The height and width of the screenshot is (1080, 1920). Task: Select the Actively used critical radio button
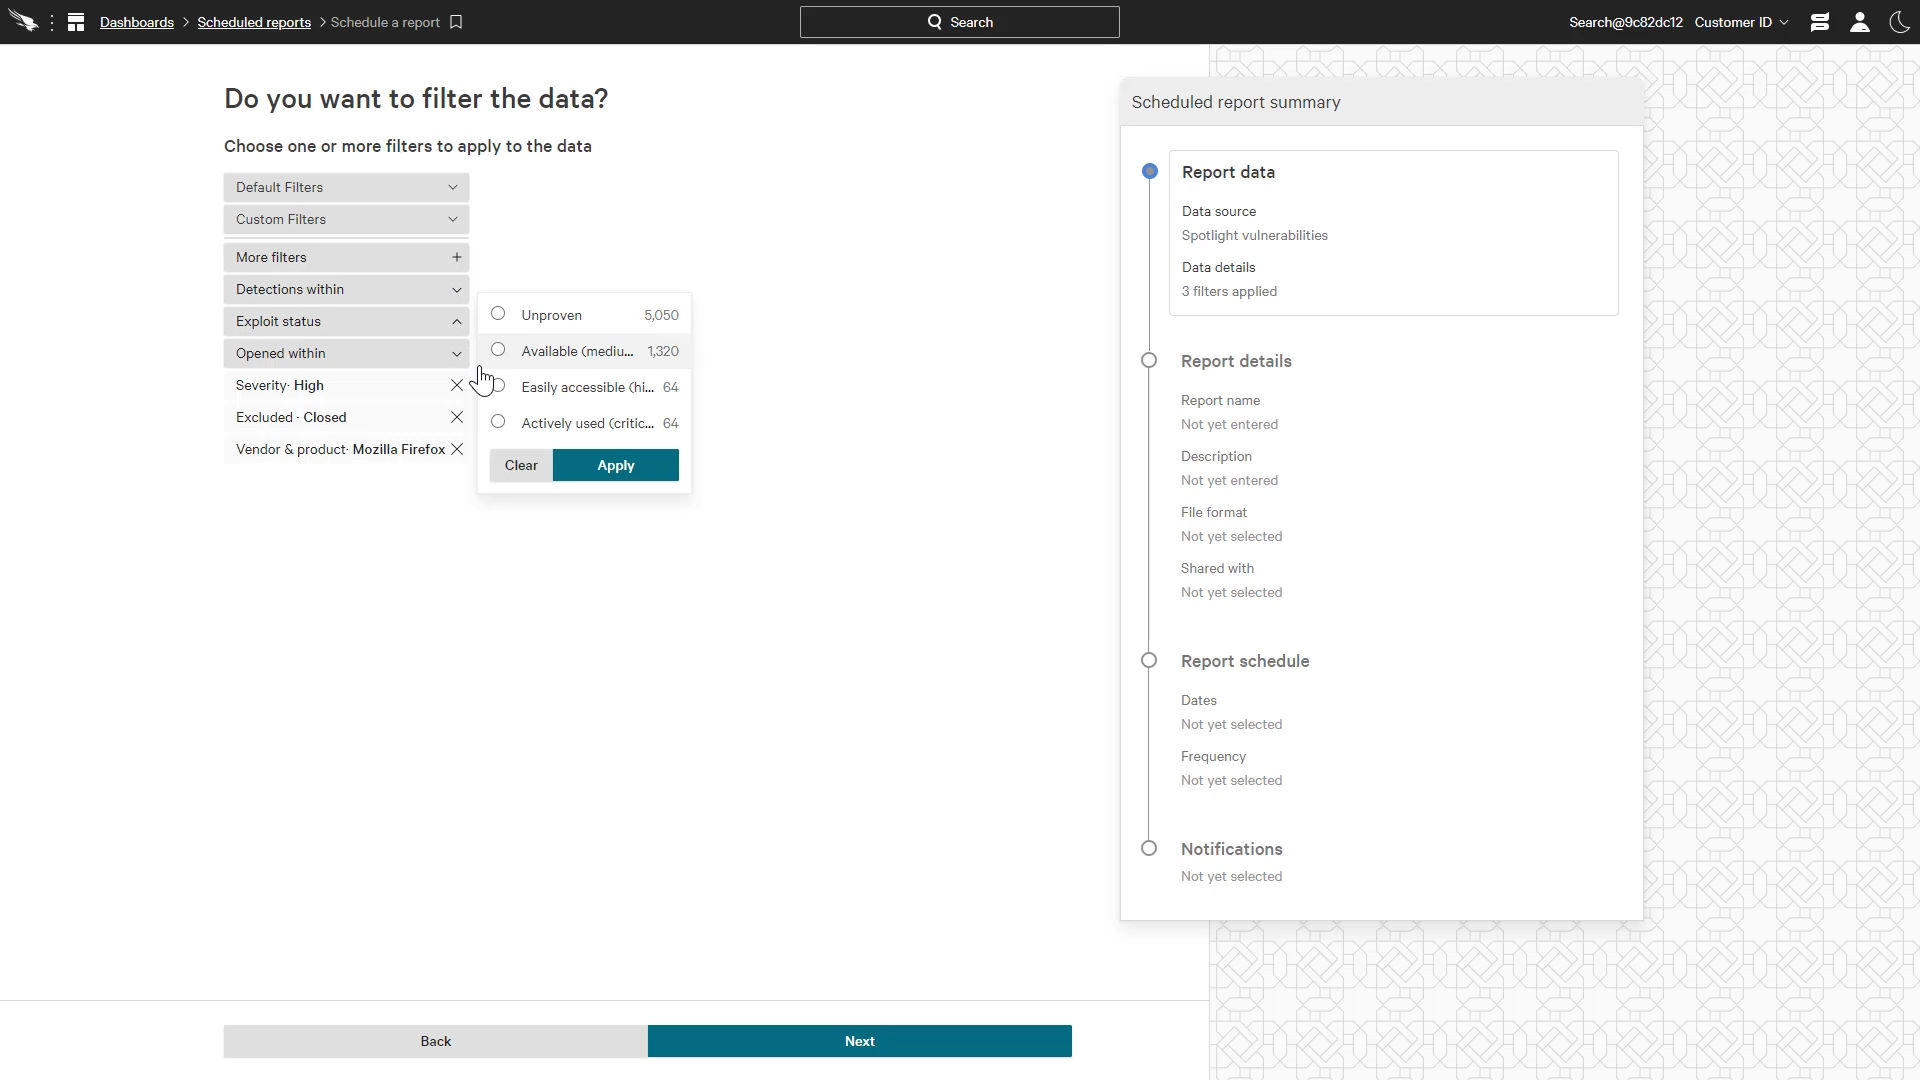pos(498,422)
